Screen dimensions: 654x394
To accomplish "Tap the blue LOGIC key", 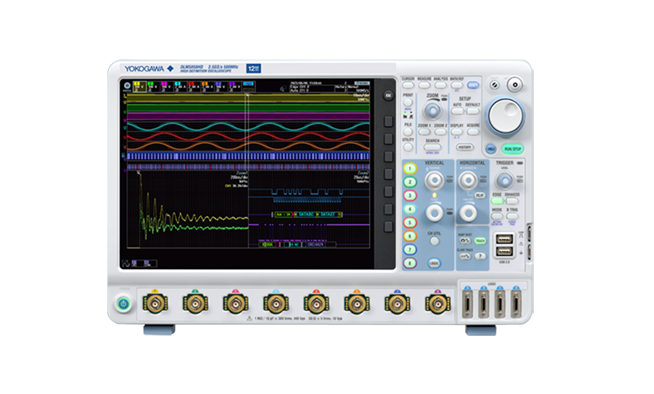I will [x=434, y=263].
